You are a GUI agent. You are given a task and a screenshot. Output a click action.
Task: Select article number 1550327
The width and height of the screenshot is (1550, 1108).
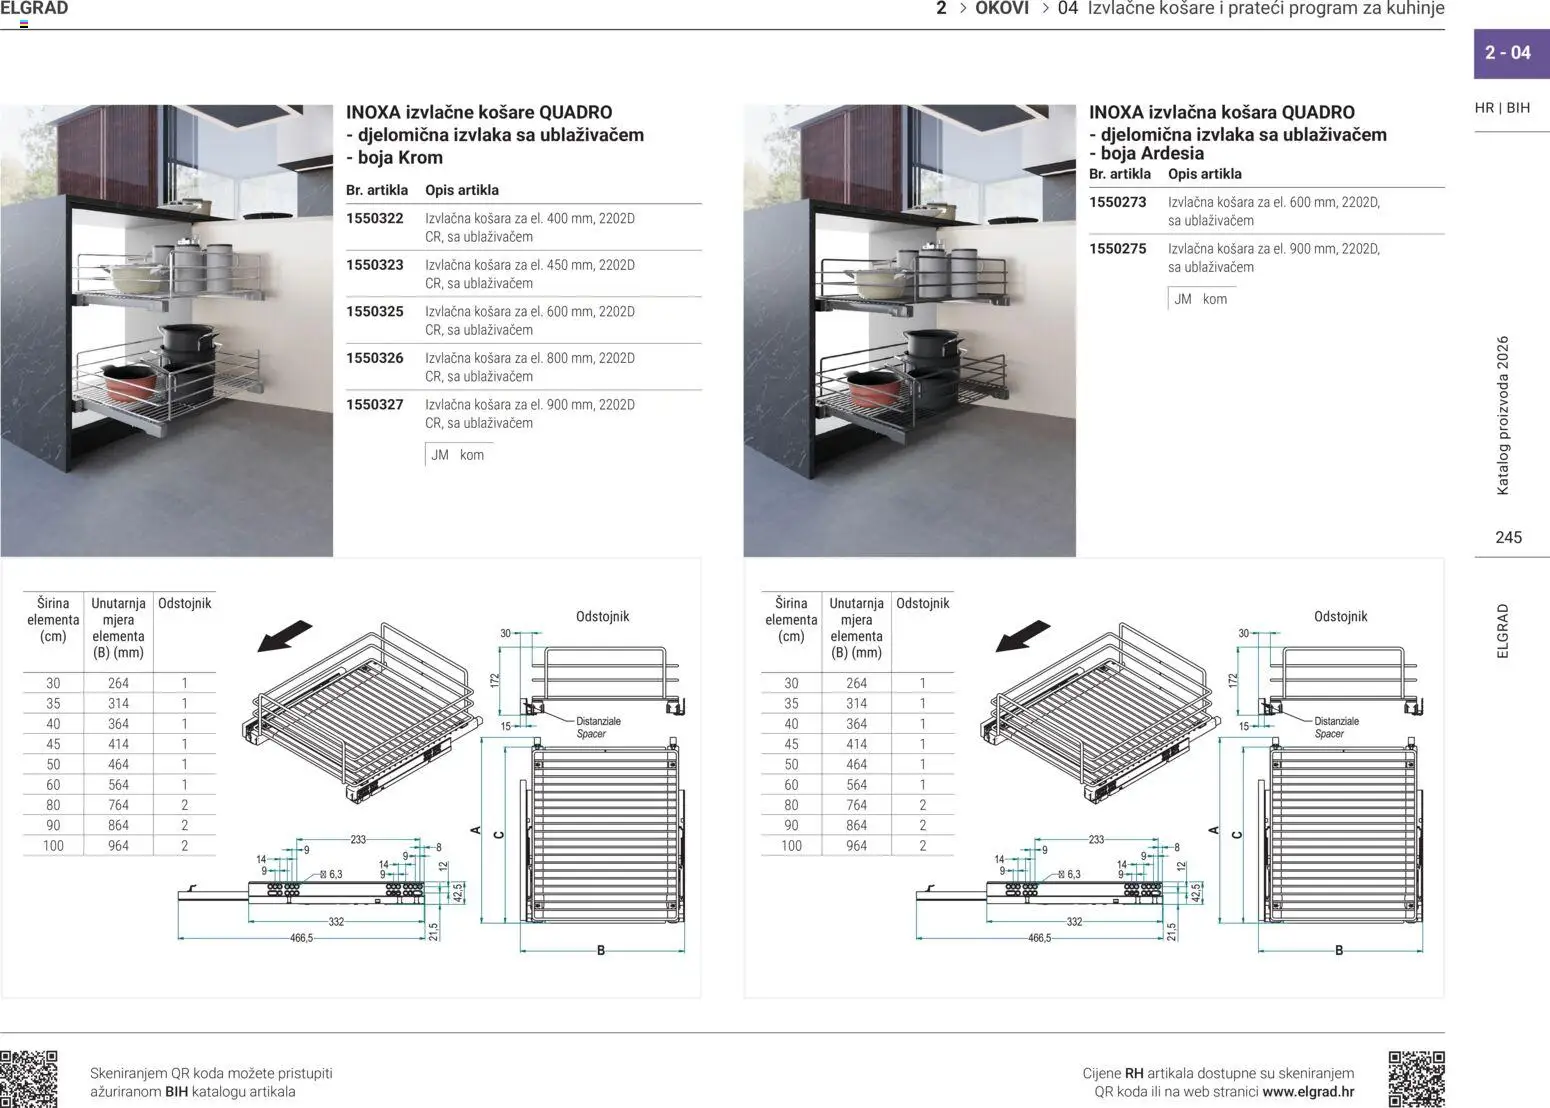click(x=375, y=404)
